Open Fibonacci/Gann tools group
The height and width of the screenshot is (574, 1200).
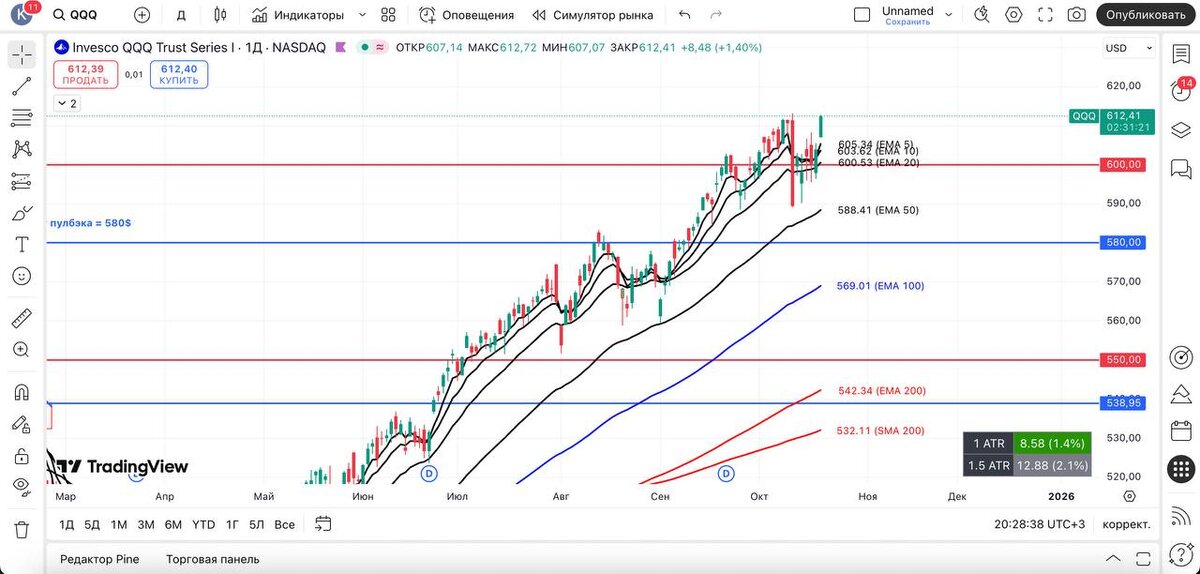point(22,118)
